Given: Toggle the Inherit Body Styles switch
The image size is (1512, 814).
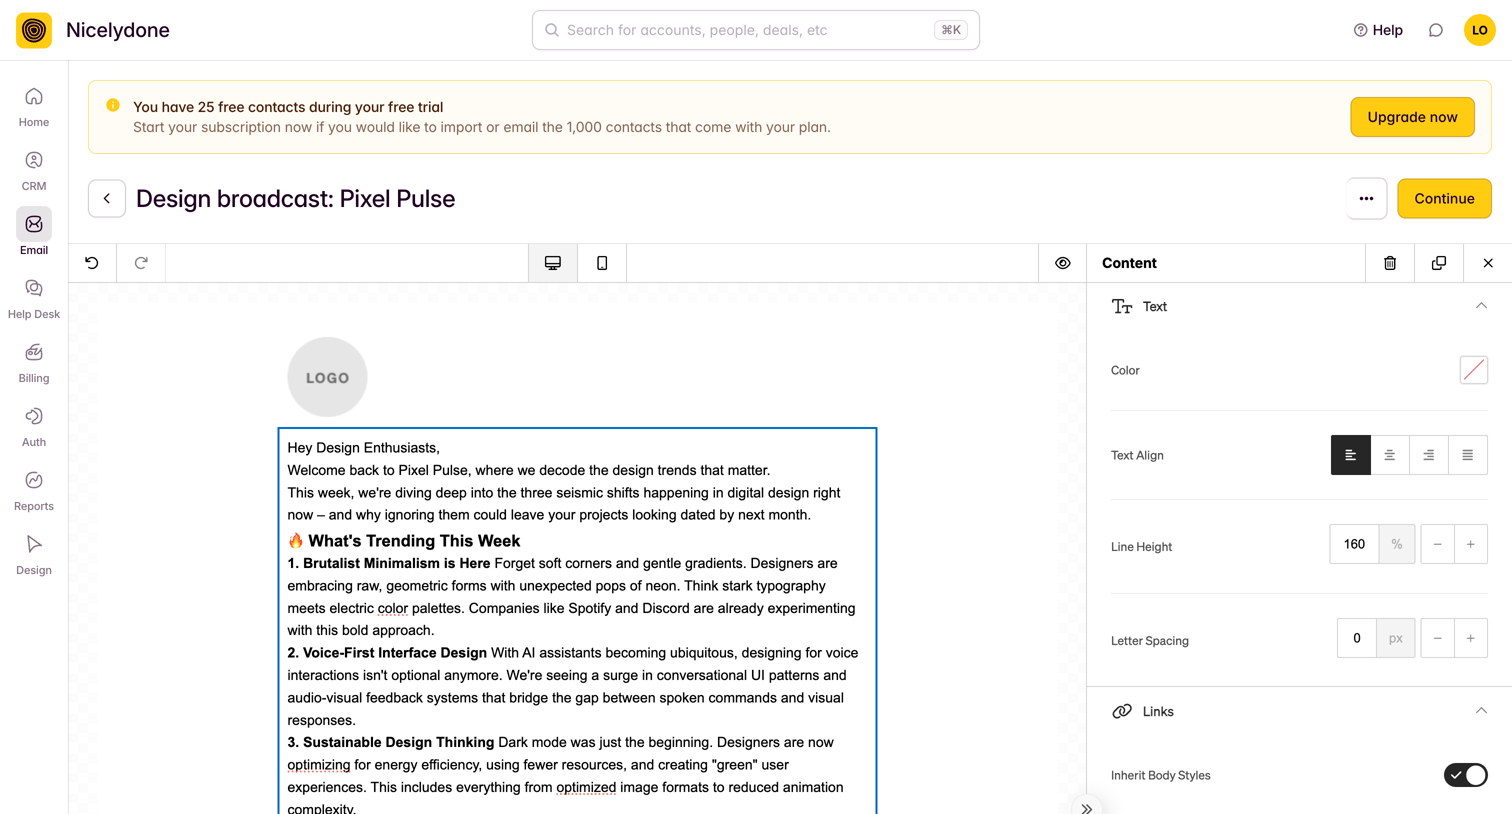Looking at the screenshot, I should pos(1465,775).
